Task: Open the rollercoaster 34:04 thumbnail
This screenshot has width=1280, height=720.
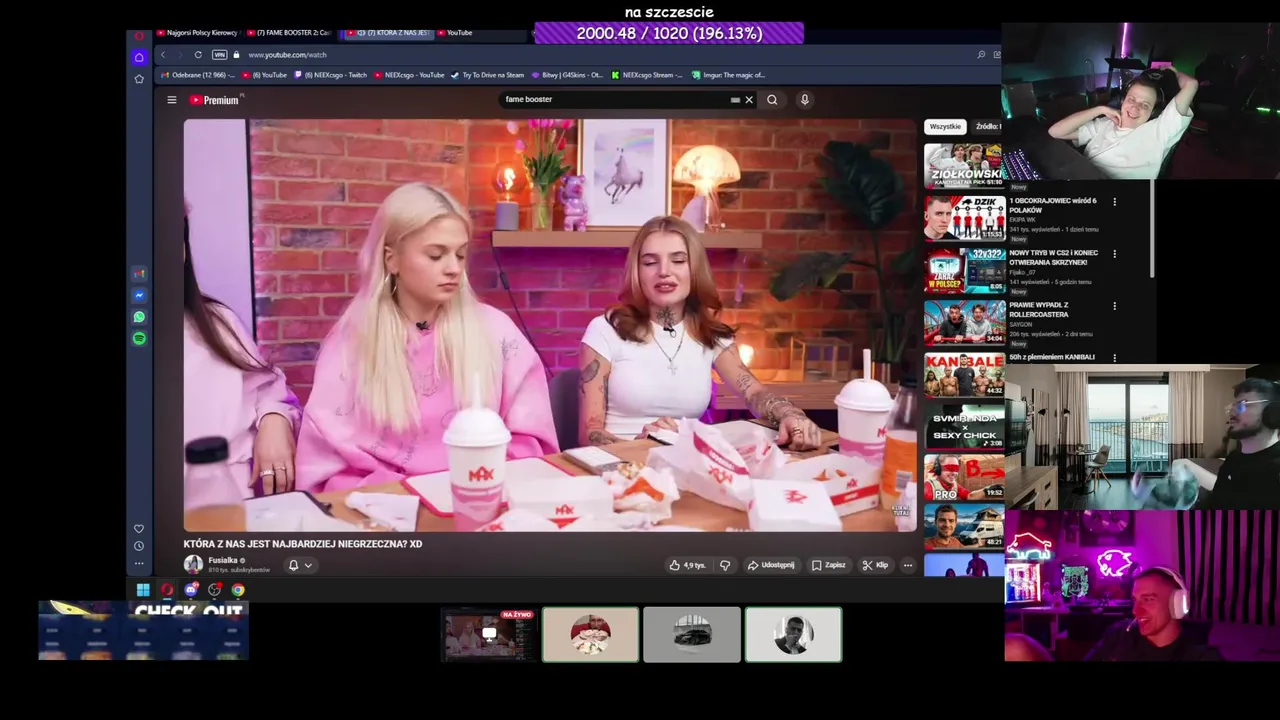Action: (964, 321)
